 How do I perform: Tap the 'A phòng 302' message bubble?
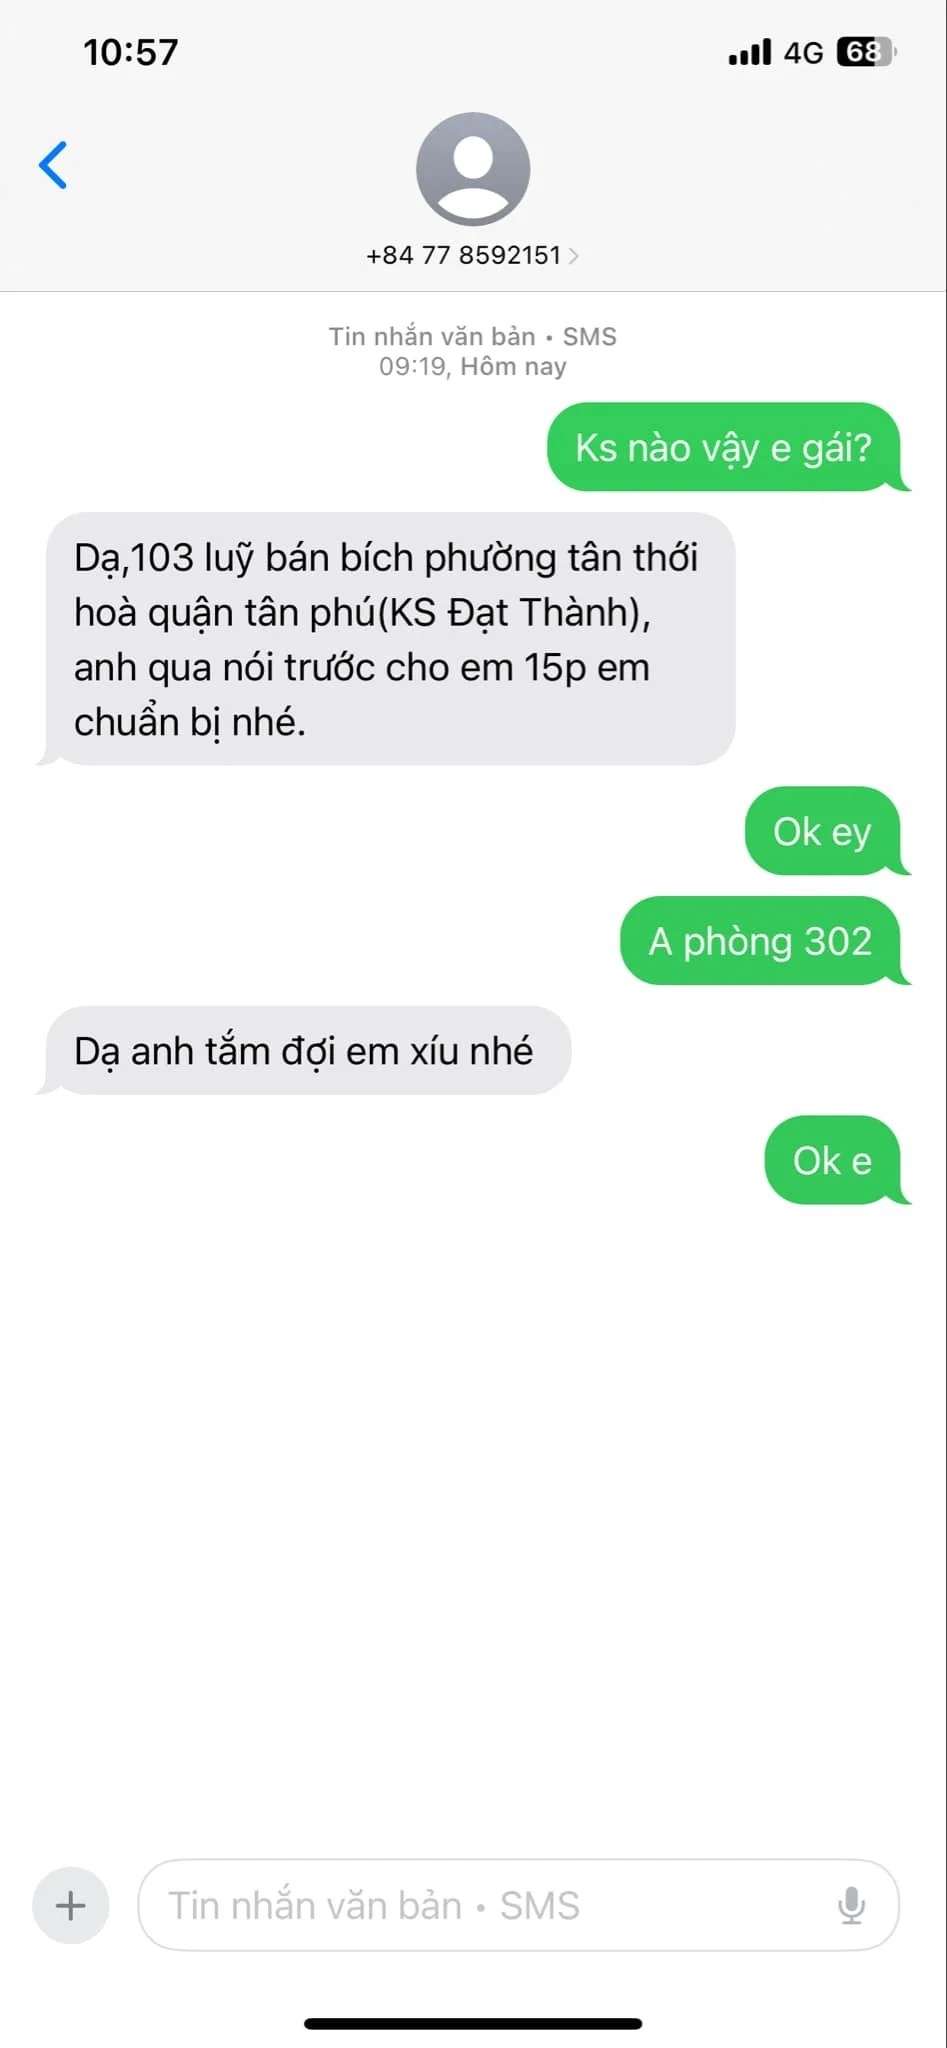[x=761, y=941]
